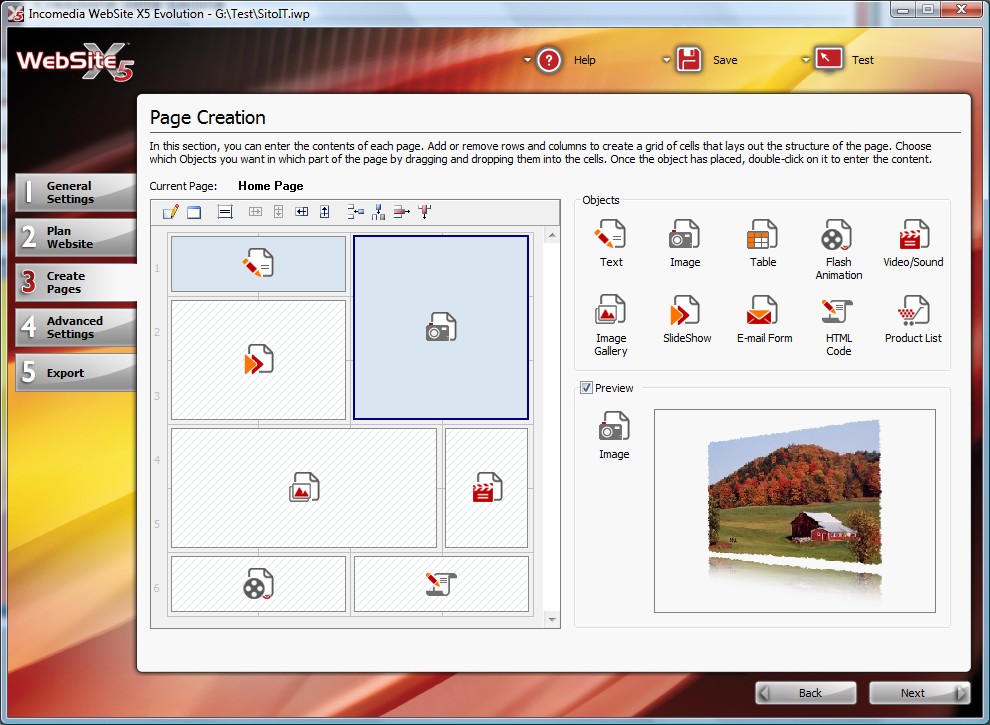The height and width of the screenshot is (725, 990).
Task: Click the barn landscape preview thumbnail
Action: pyautogui.click(x=794, y=510)
